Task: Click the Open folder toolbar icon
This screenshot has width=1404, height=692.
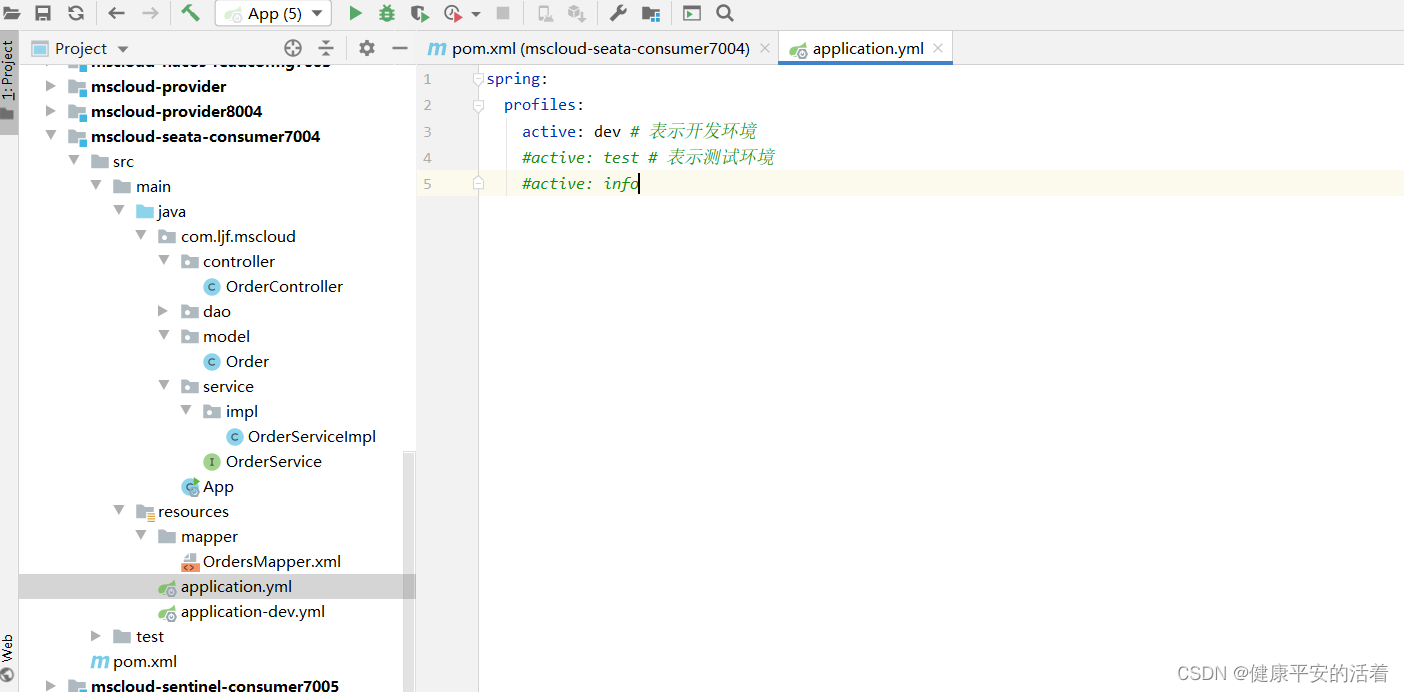Action: [11, 13]
